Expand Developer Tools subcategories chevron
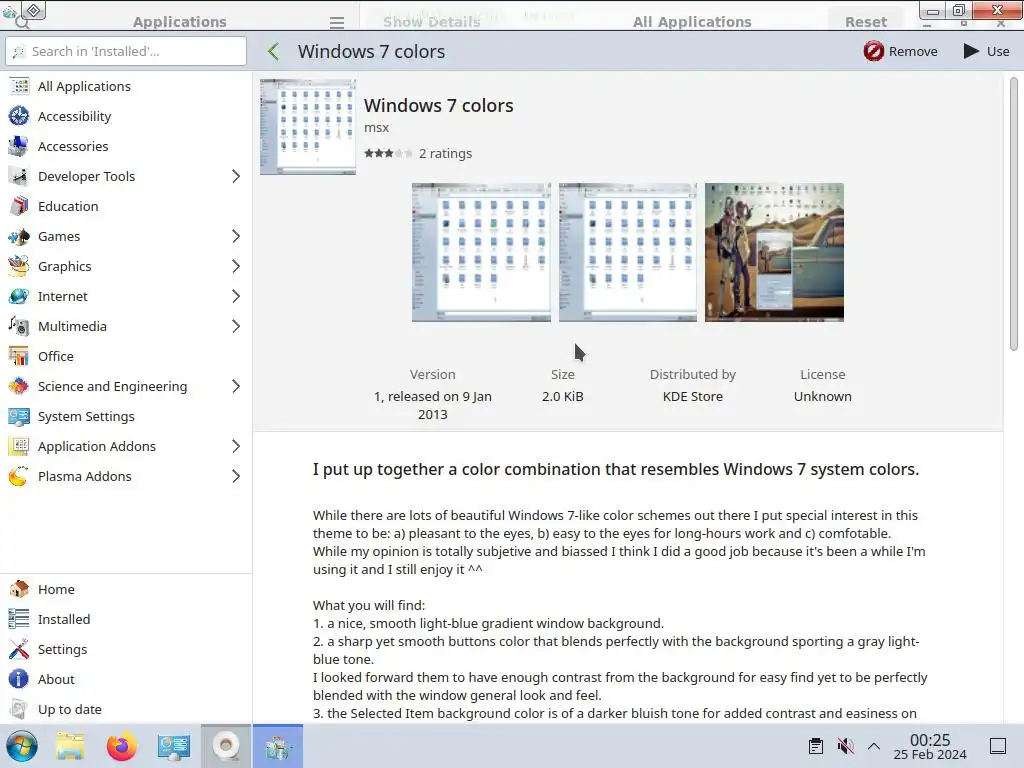This screenshot has height=768, width=1024. 236,176
